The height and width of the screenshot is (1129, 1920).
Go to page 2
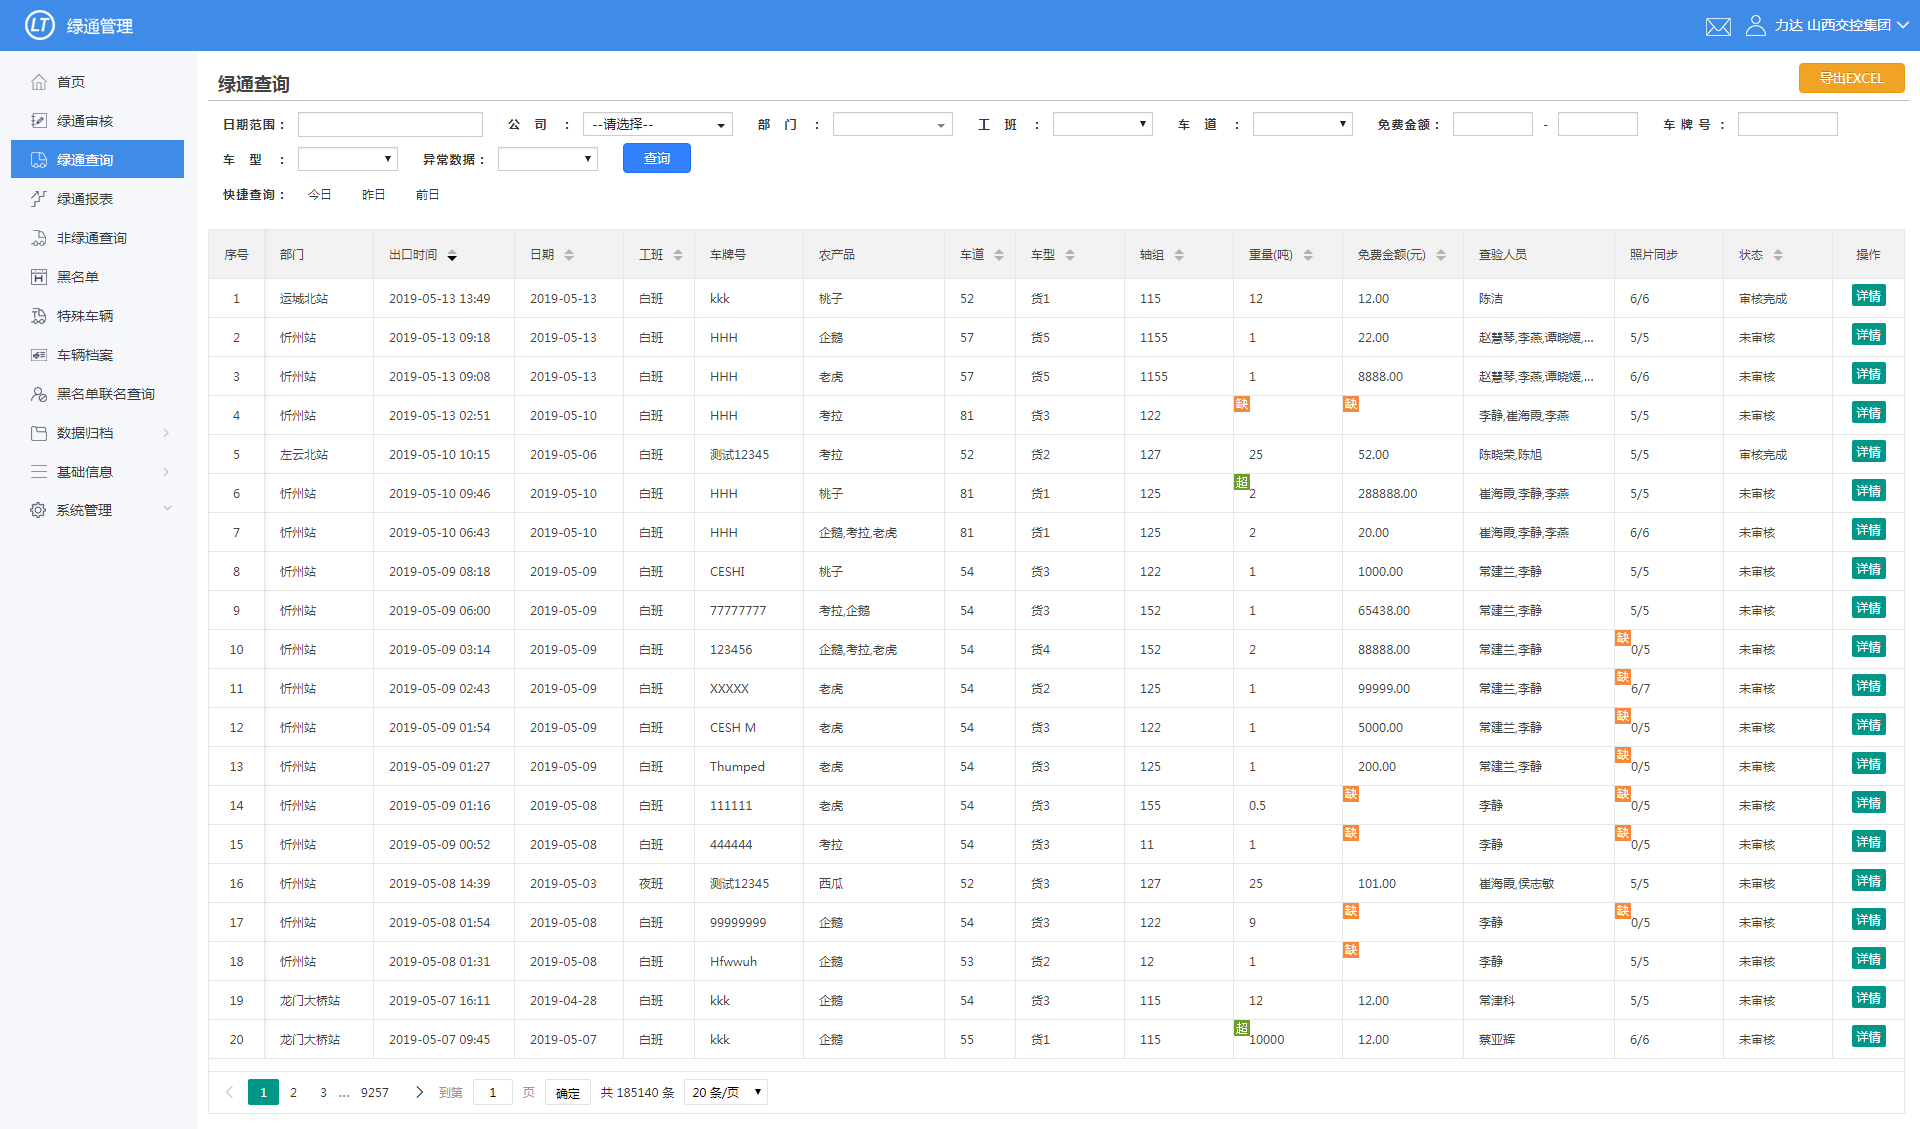click(x=293, y=1092)
